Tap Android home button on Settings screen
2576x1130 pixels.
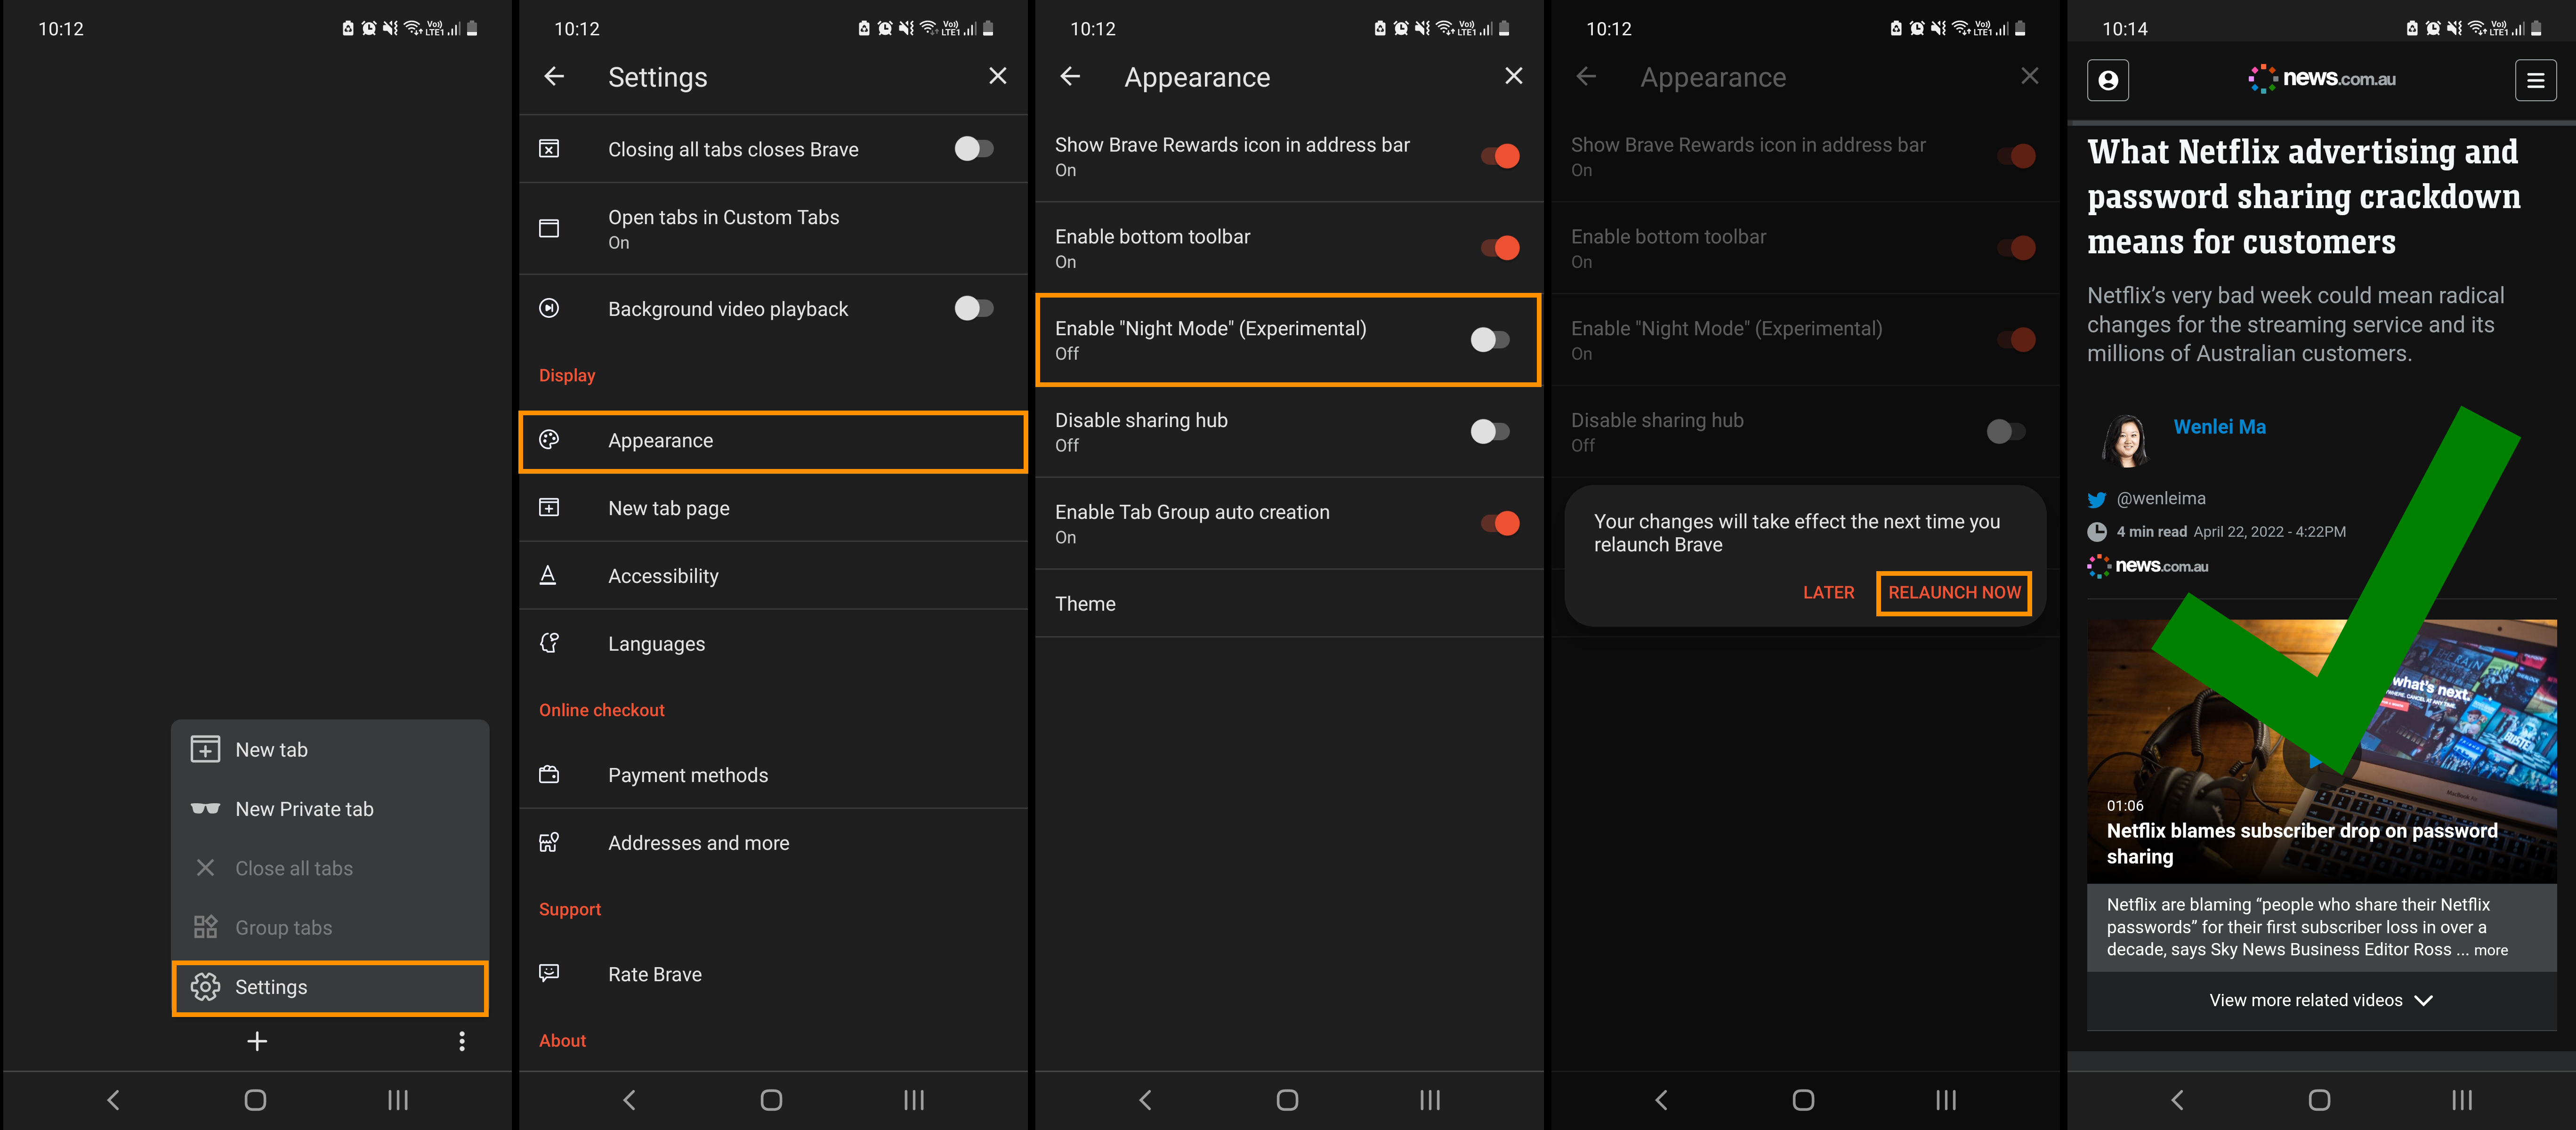771,1100
